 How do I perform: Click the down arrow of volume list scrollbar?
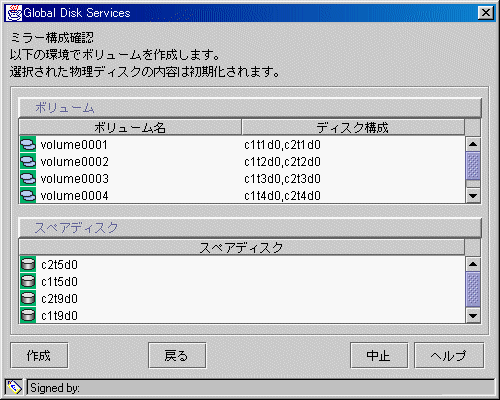tap(473, 196)
